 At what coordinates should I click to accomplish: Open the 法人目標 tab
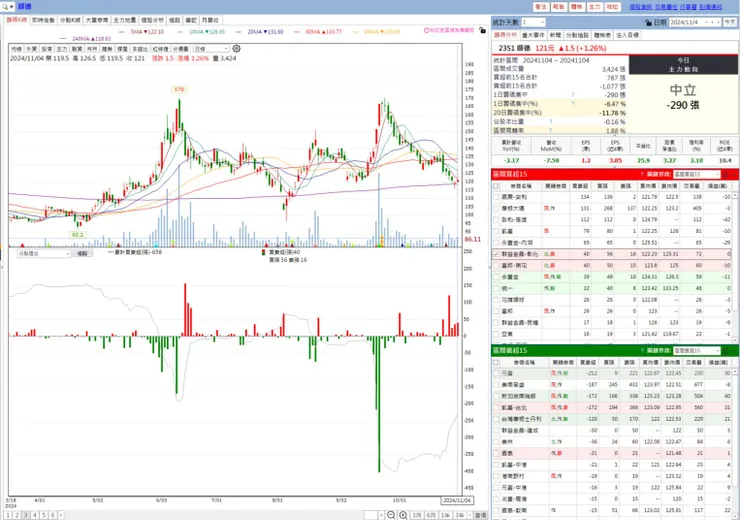click(x=628, y=35)
